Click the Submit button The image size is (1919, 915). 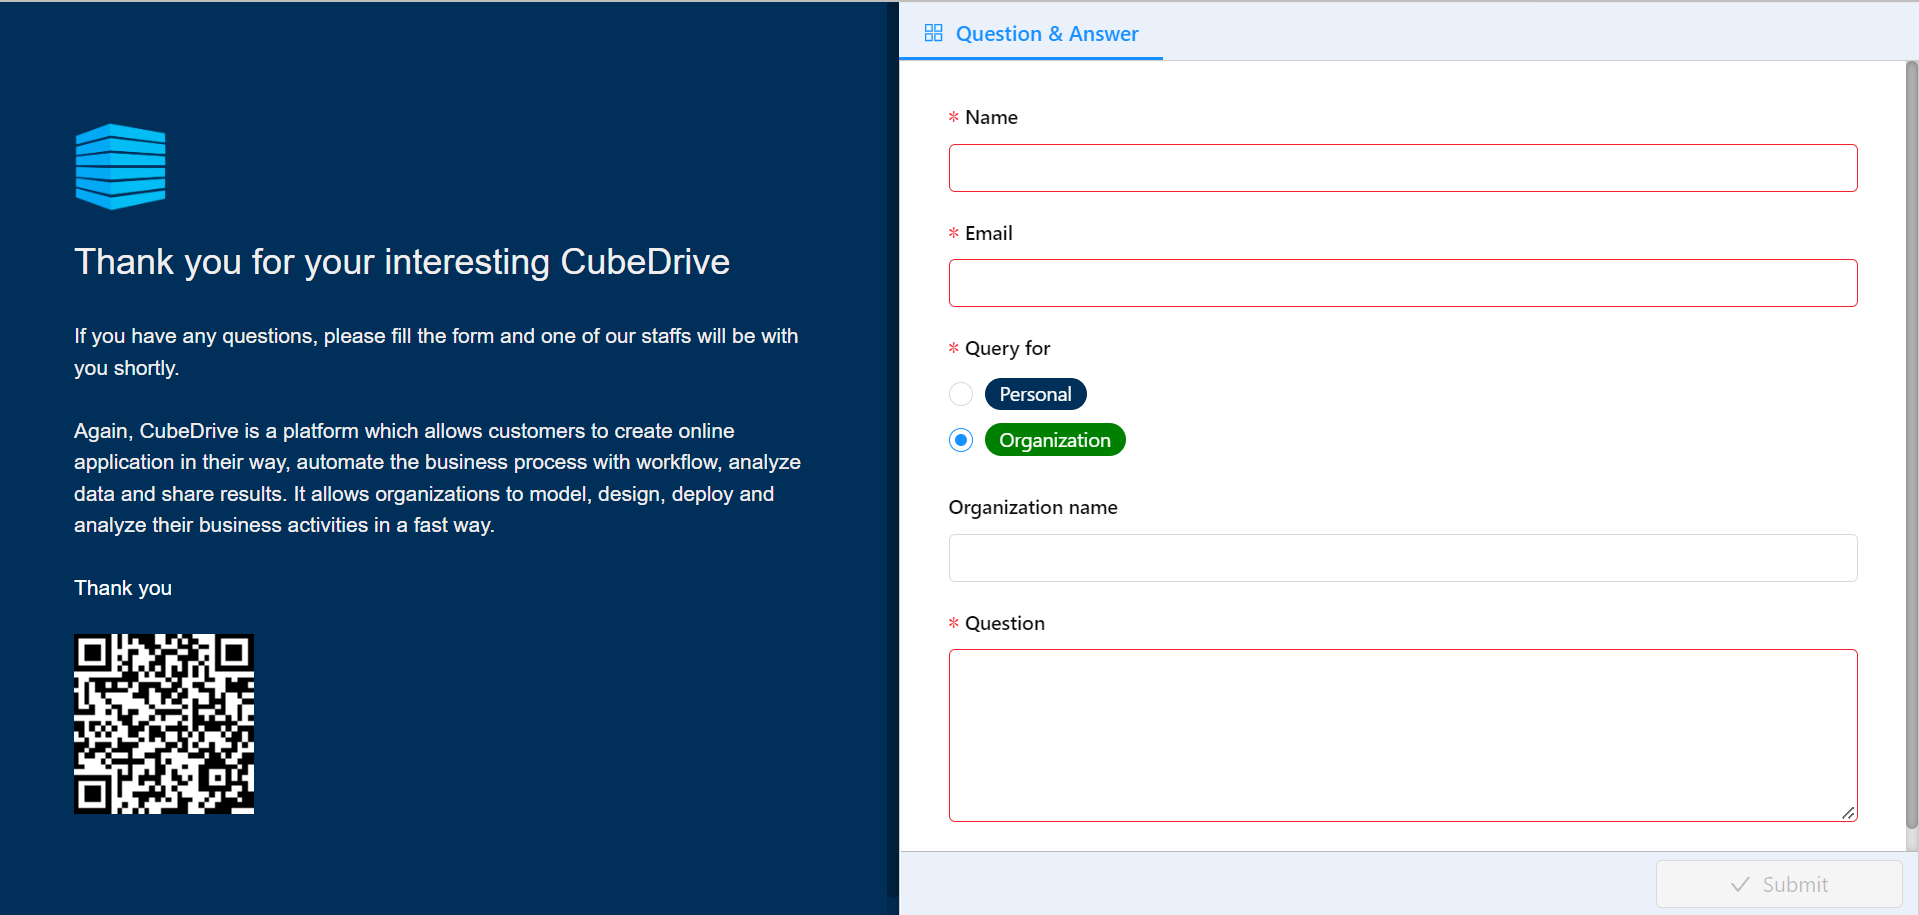(x=1778, y=884)
